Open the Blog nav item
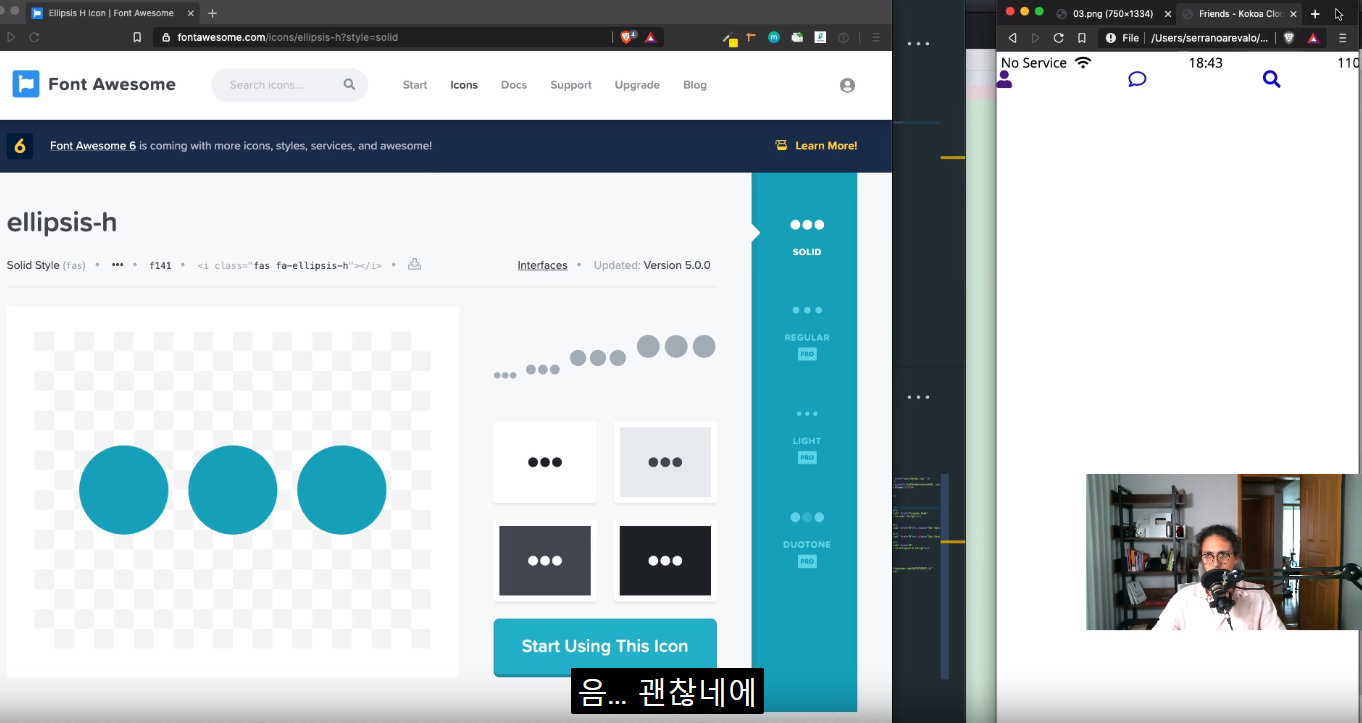 (x=695, y=85)
